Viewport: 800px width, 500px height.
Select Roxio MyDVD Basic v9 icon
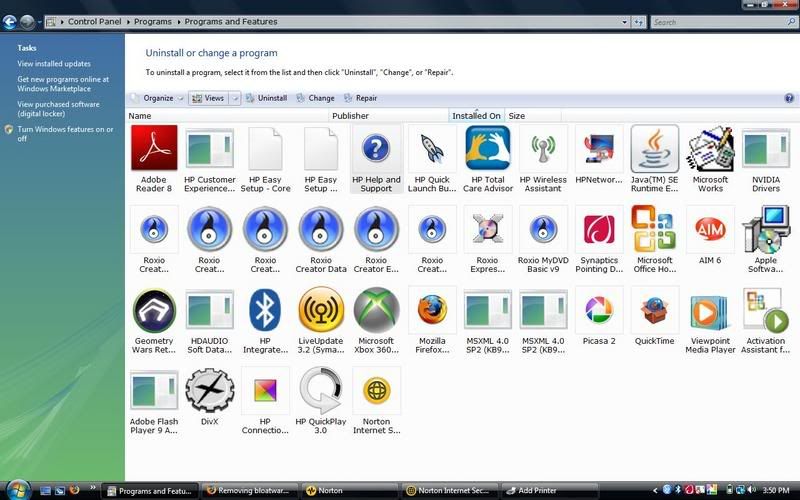pos(543,229)
